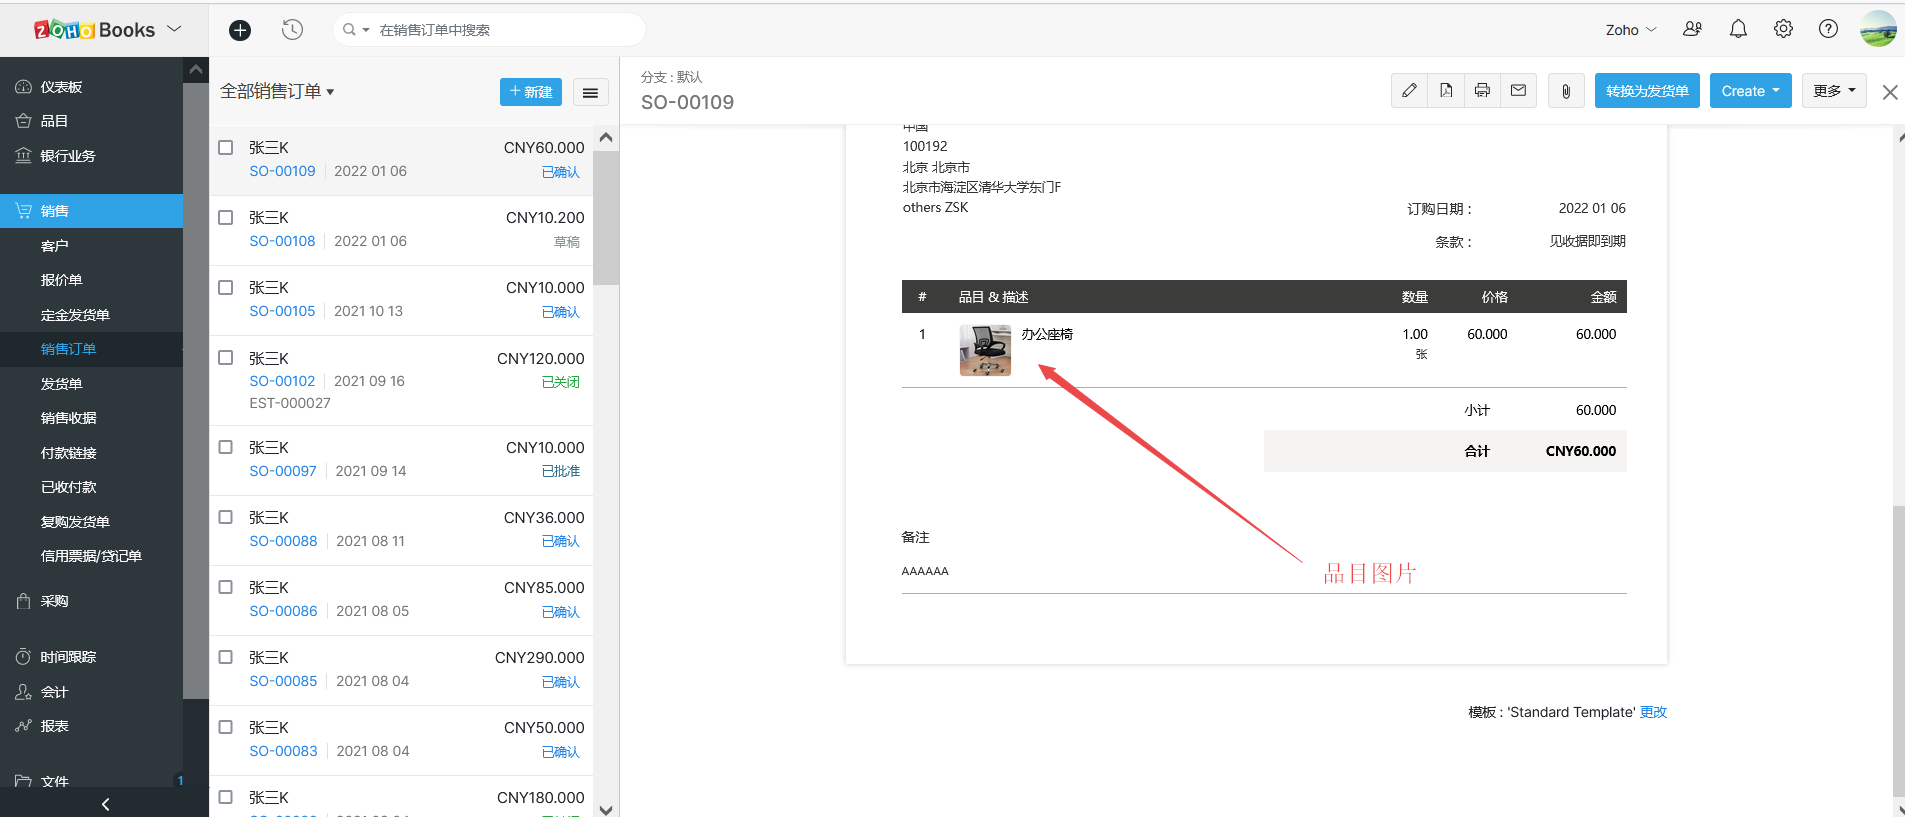Open the notifications bell
Screen dimensions: 1905x817
[x=1738, y=29]
